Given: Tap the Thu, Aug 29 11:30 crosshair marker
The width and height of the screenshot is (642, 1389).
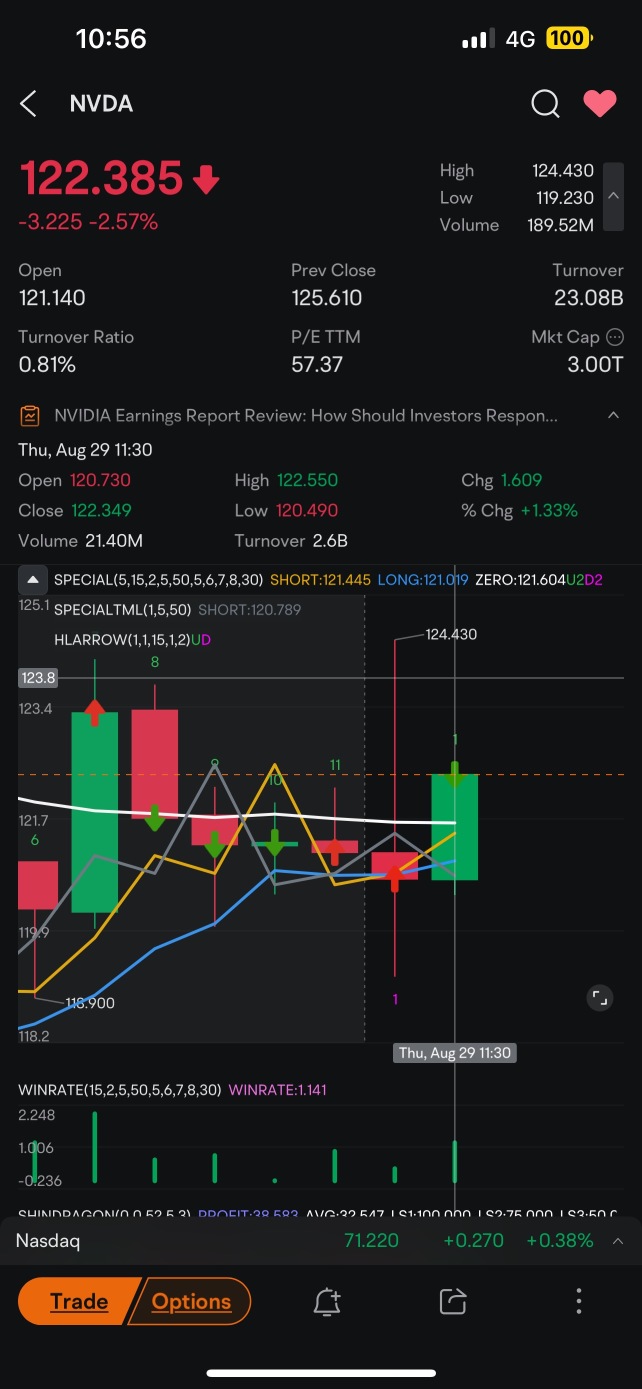Looking at the screenshot, I should pyautogui.click(x=456, y=1053).
